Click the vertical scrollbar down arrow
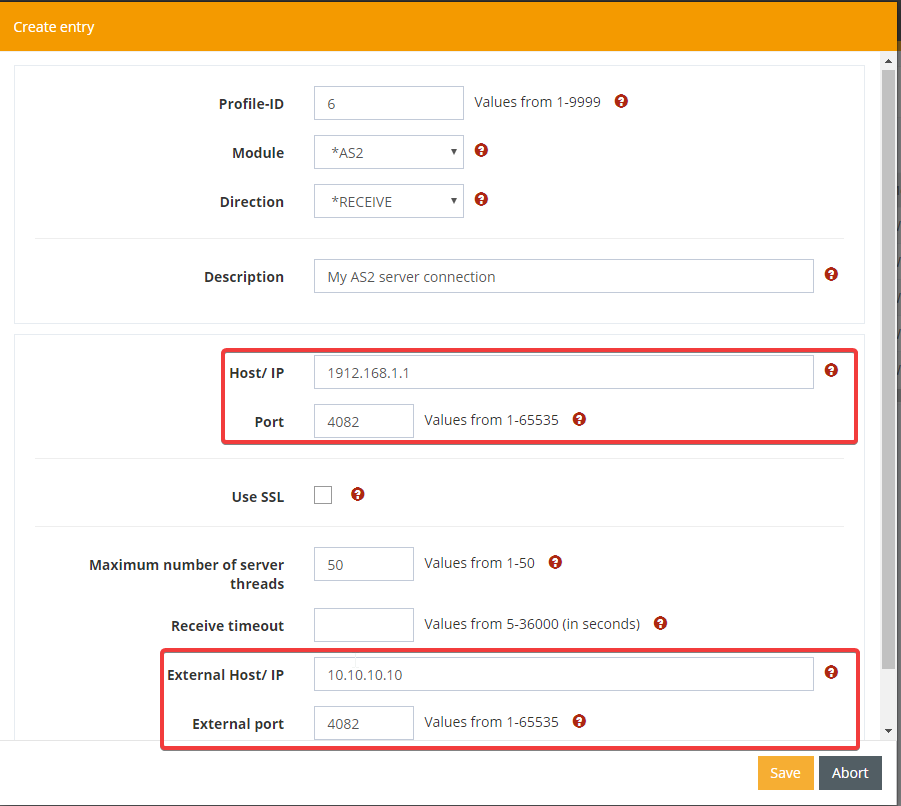901x806 pixels. [888, 731]
